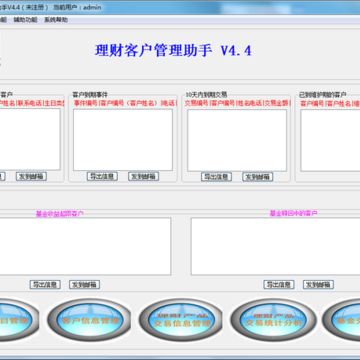Select the 已到维护期的客户 list box
This screenshot has height=360, width=360.
(x=330, y=140)
